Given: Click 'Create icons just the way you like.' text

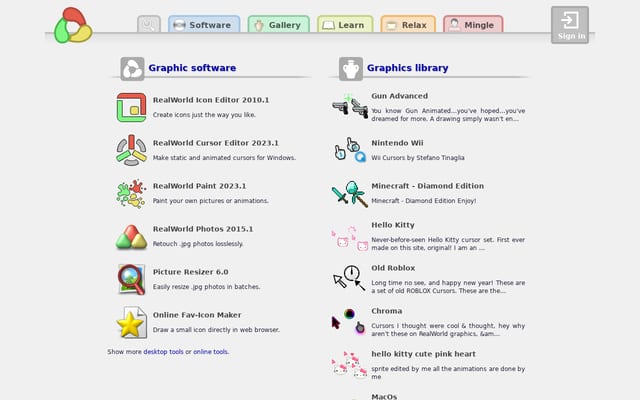Looking at the screenshot, I should (x=204, y=115).
